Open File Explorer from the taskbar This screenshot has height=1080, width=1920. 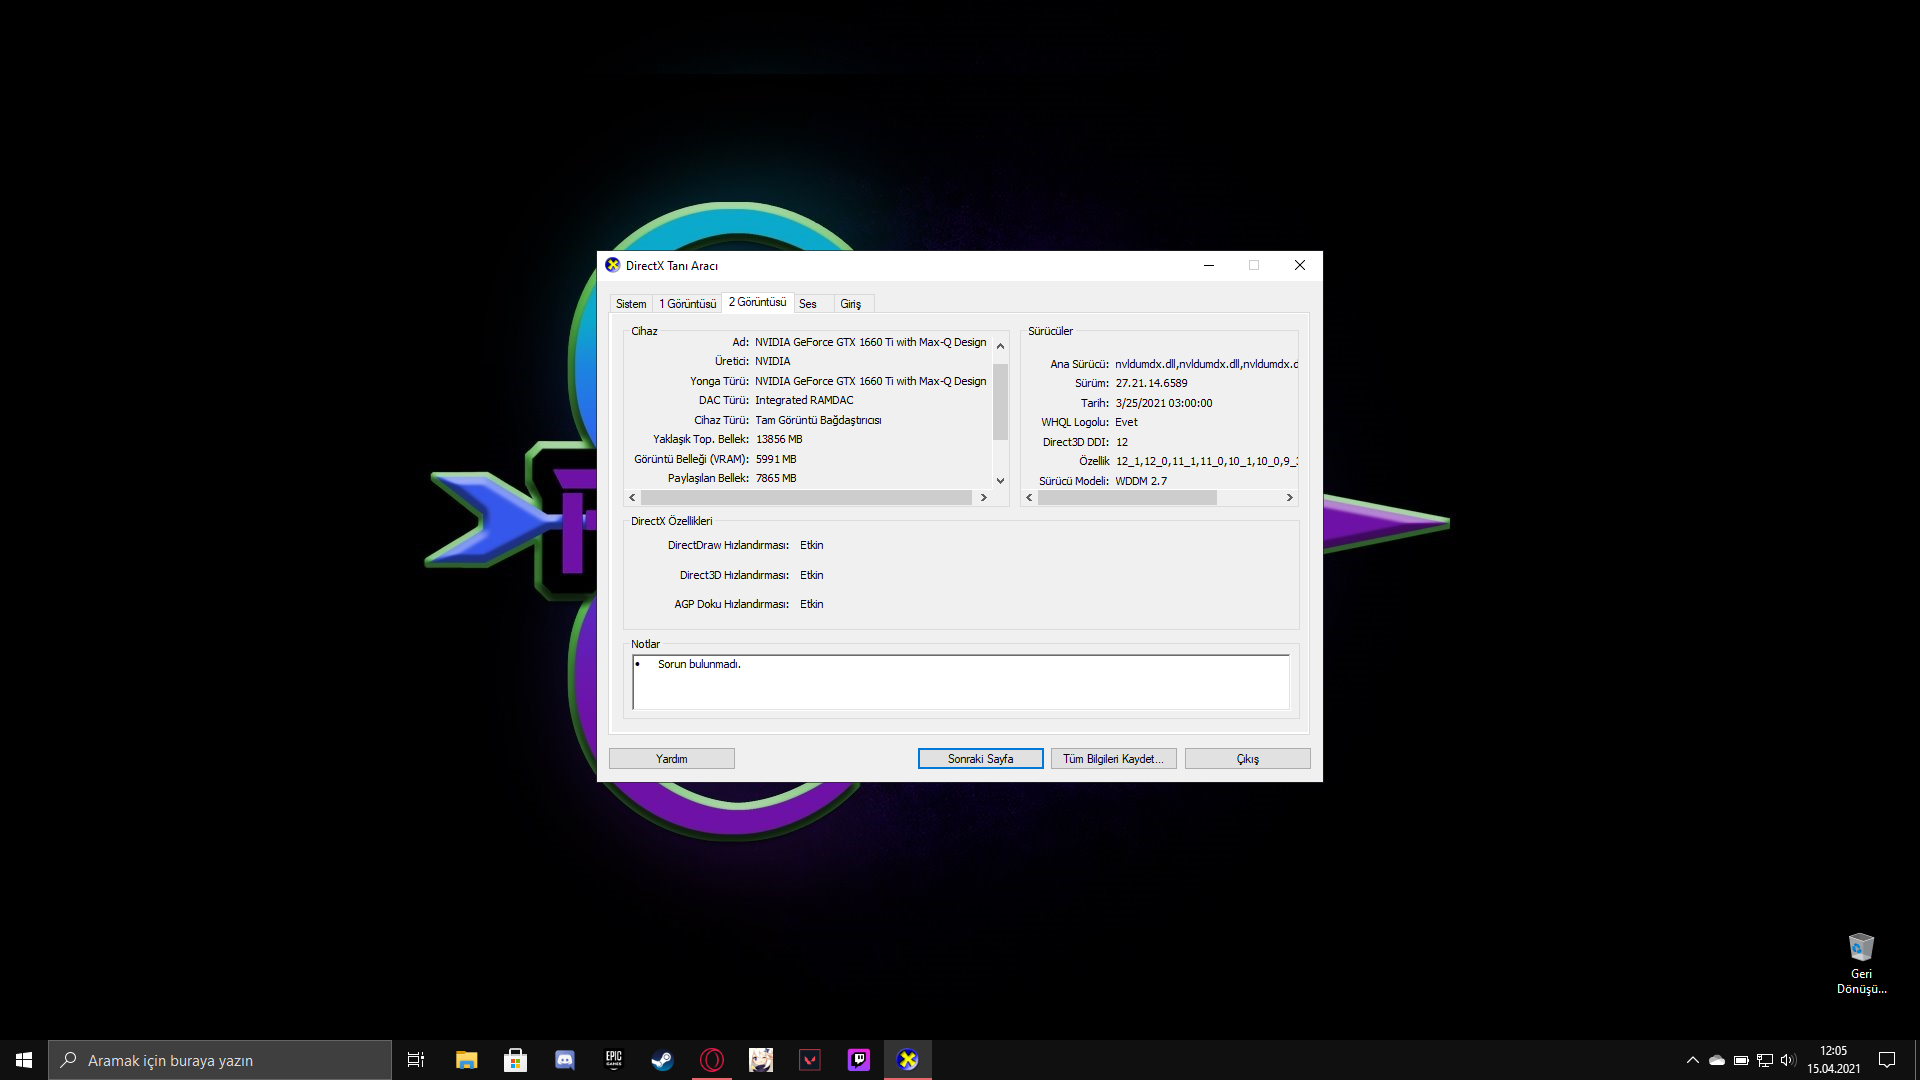pyautogui.click(x=467, y=1060)
